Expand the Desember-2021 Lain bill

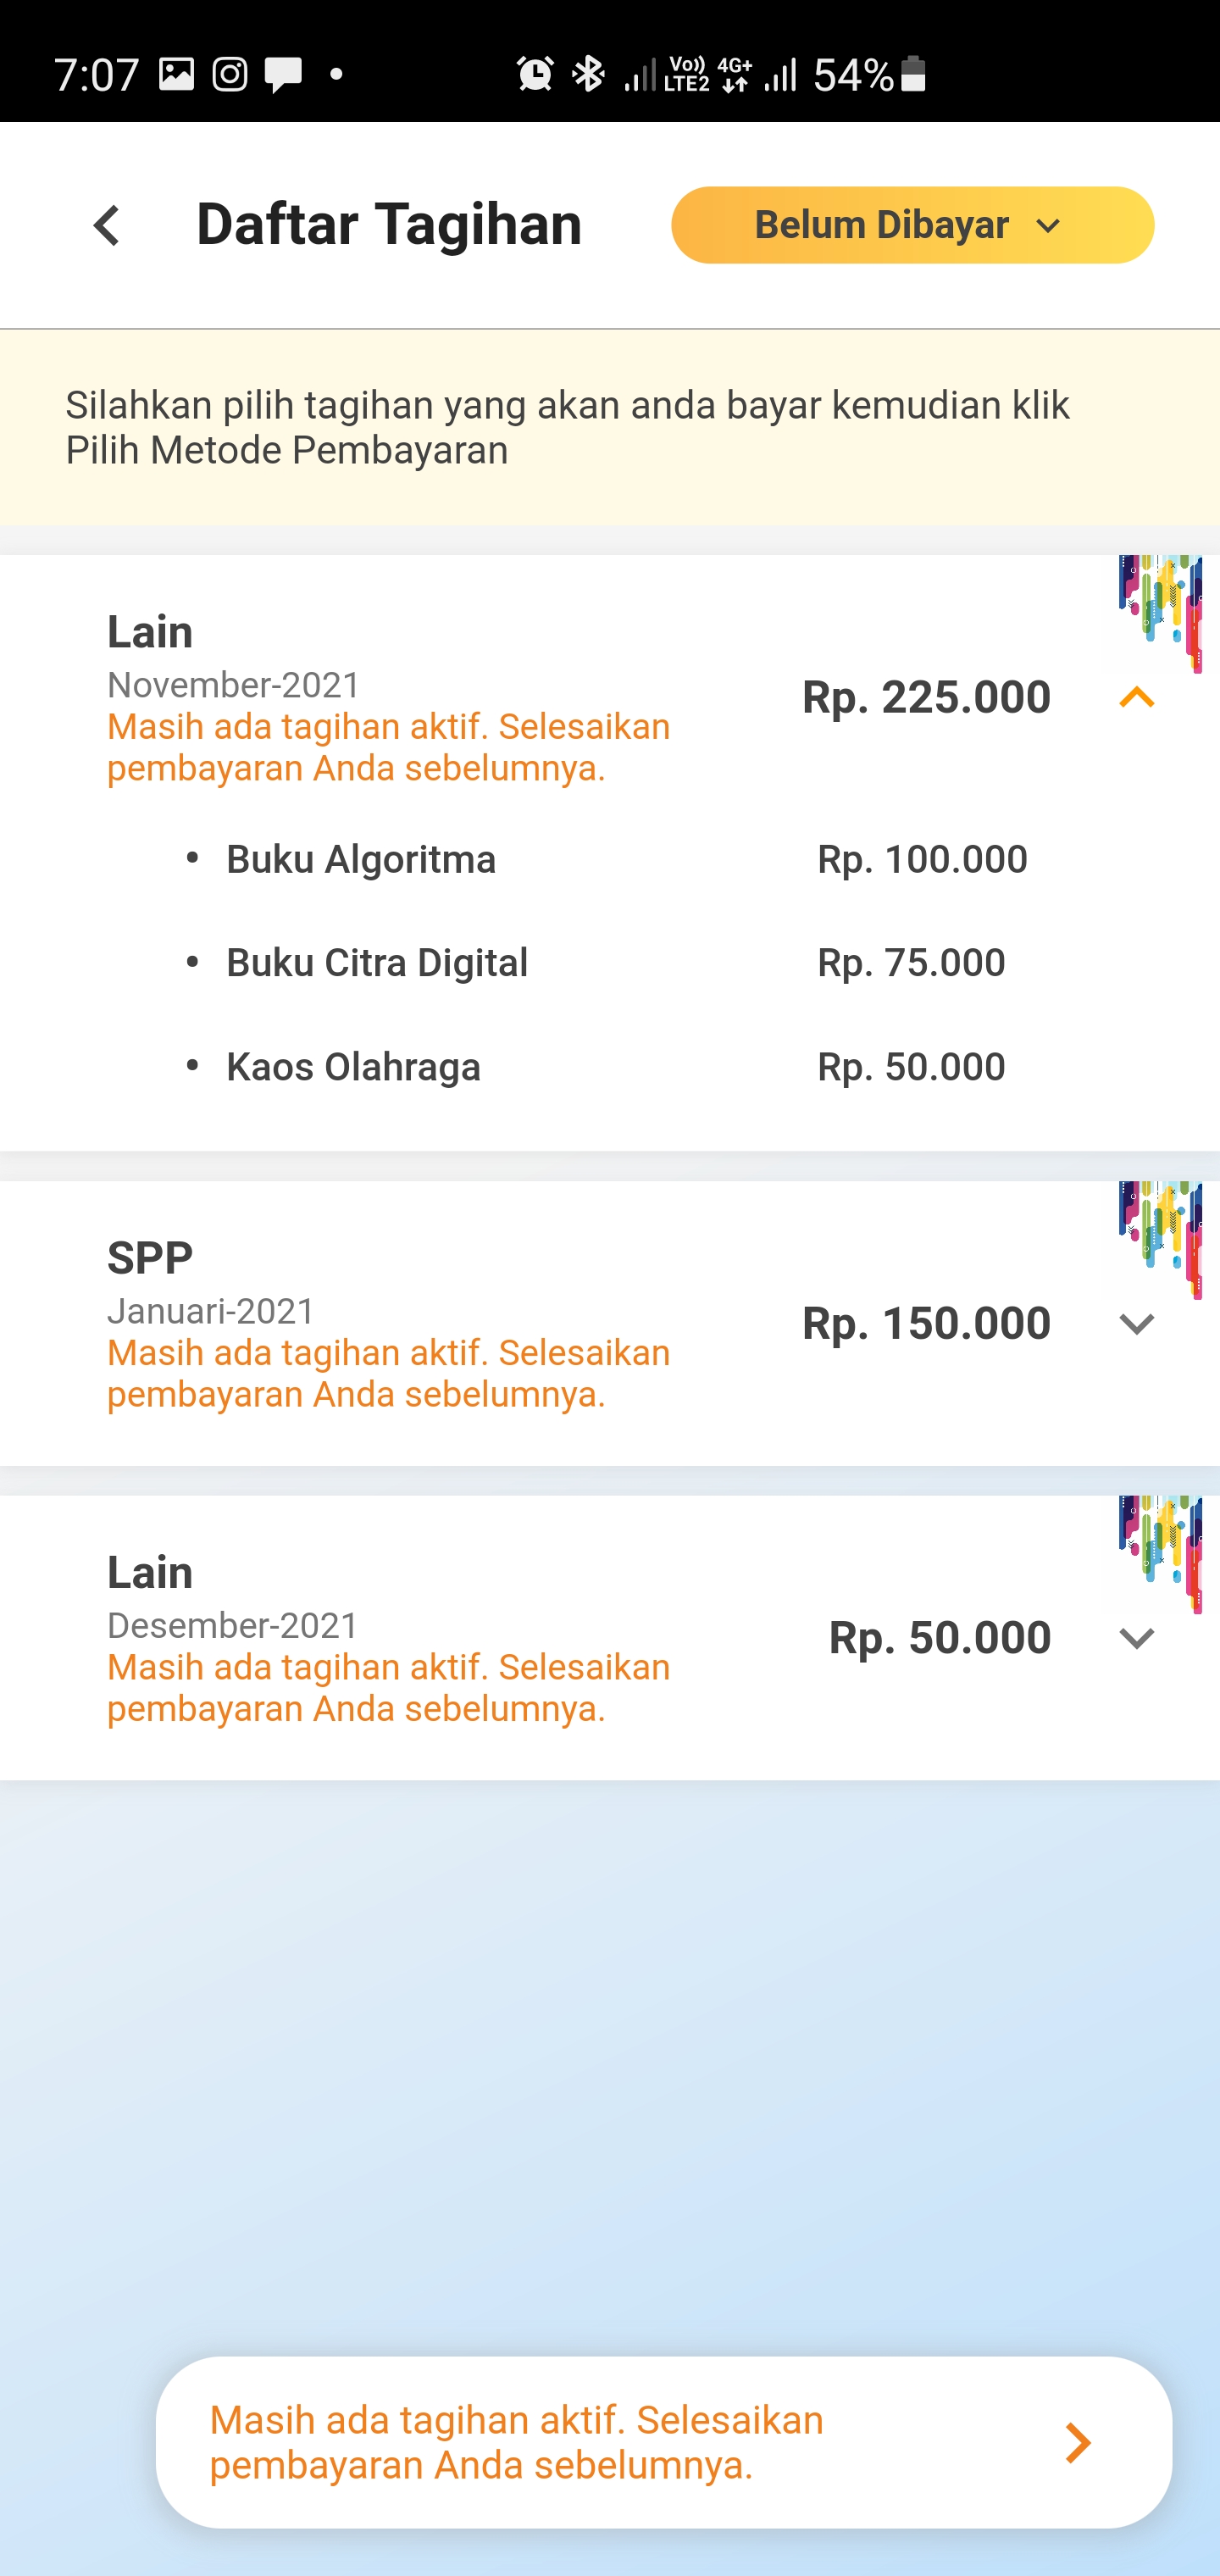(x=1136, y=1638)
